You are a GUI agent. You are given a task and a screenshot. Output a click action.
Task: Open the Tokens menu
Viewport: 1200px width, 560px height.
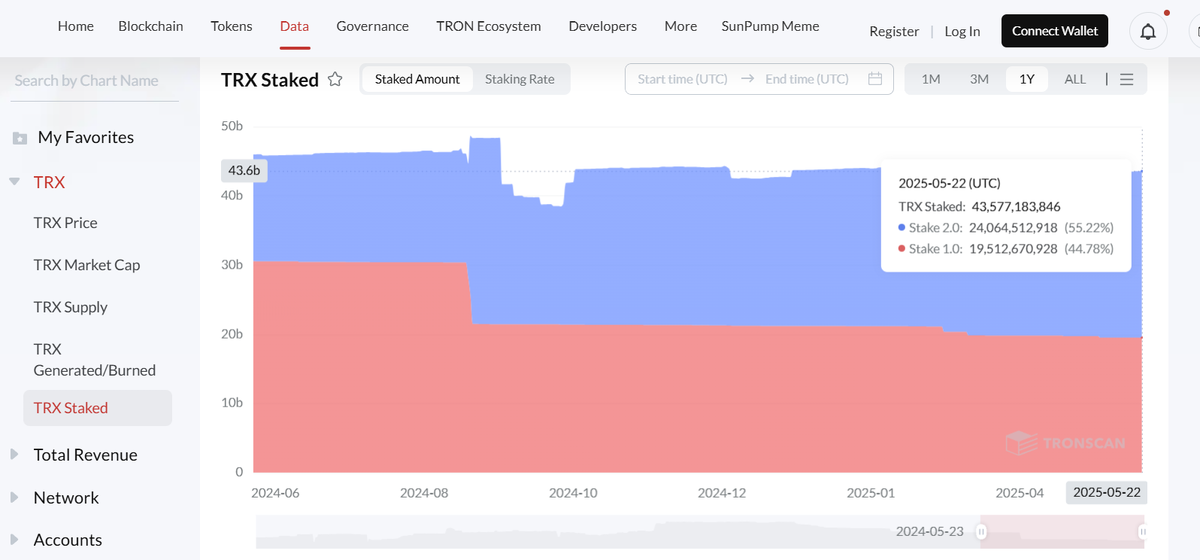[232, 26]
